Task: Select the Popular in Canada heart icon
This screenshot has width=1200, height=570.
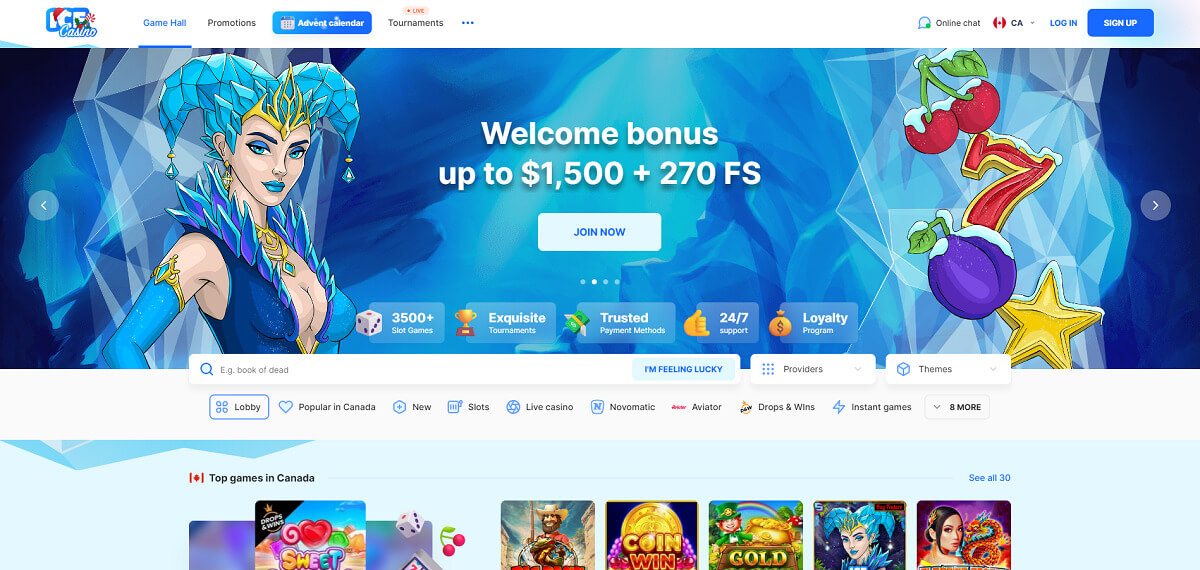Action: (286, 407)
